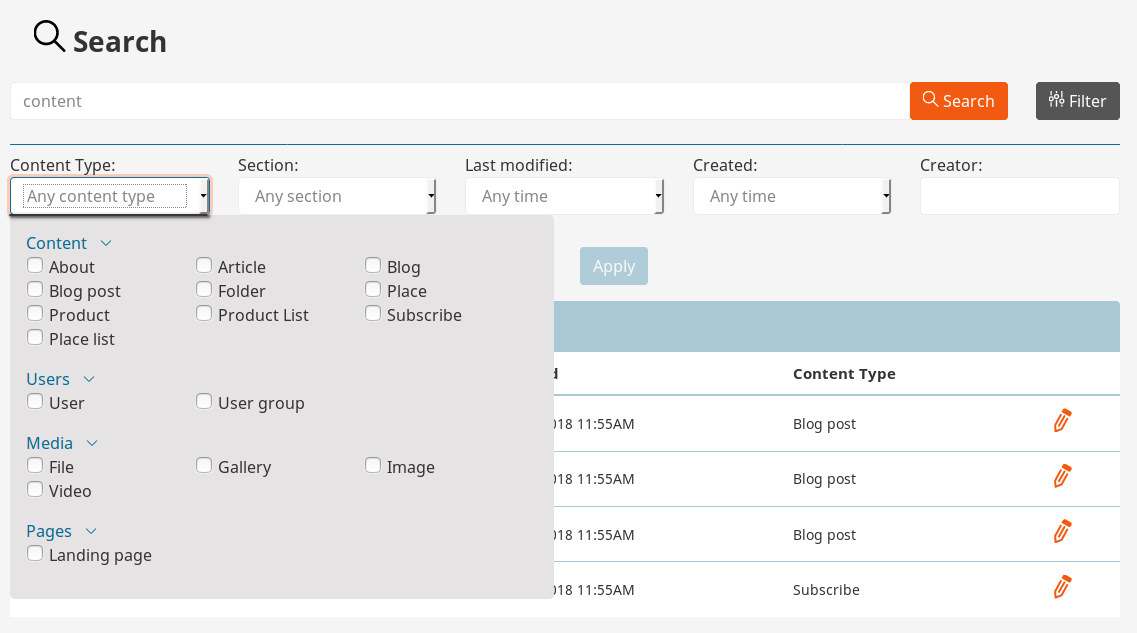Click edit pencil for second Blog post row
Screen dimensions: 1137x633
pos(1062,477)
